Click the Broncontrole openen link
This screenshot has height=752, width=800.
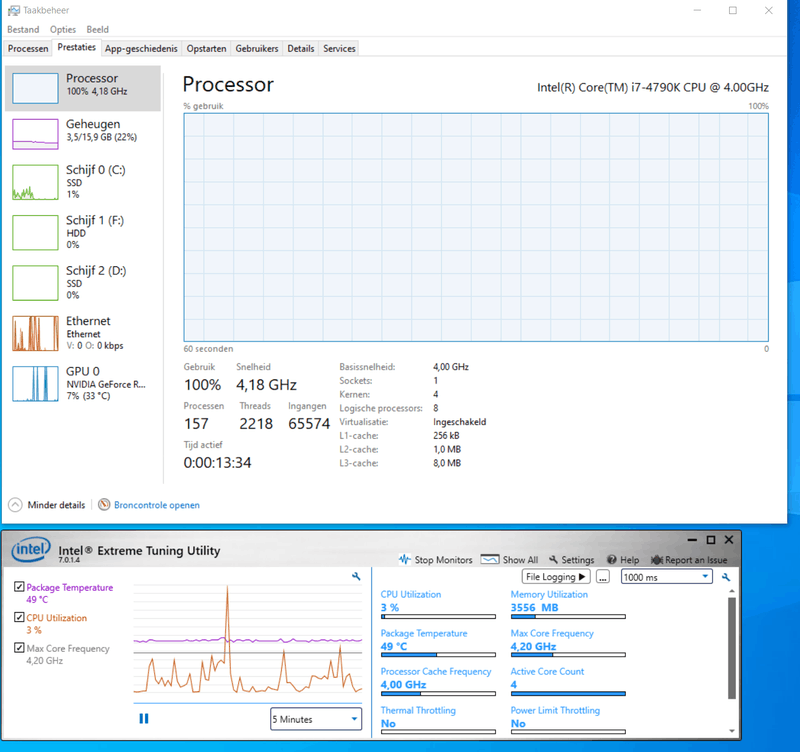[x=157, y=505]
